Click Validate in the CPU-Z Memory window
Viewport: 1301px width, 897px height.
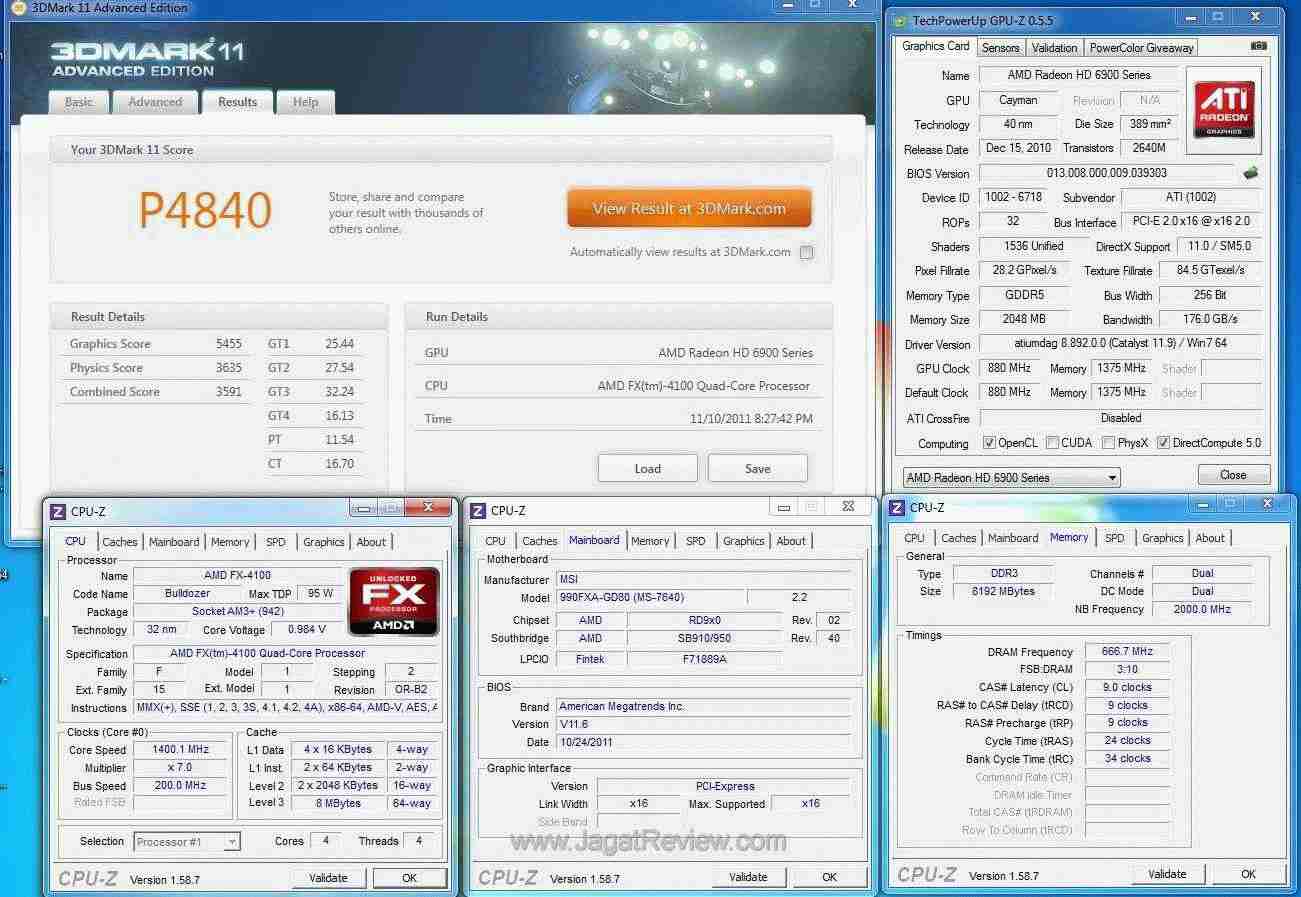pyautogui.click(x=1167, y=874)
